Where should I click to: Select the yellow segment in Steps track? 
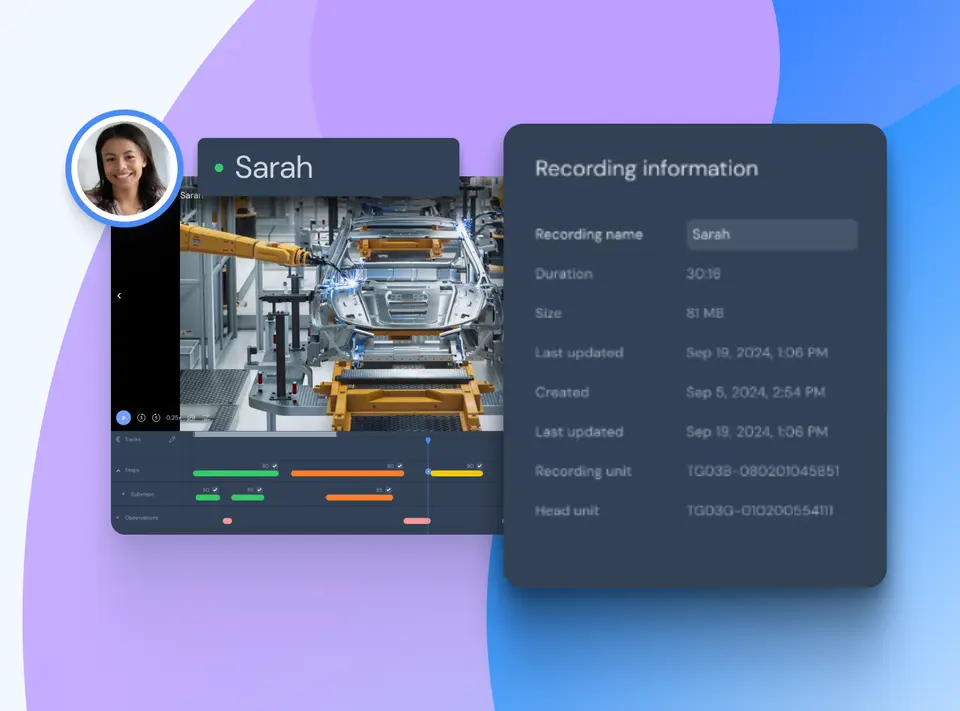(x=457, y=473)
